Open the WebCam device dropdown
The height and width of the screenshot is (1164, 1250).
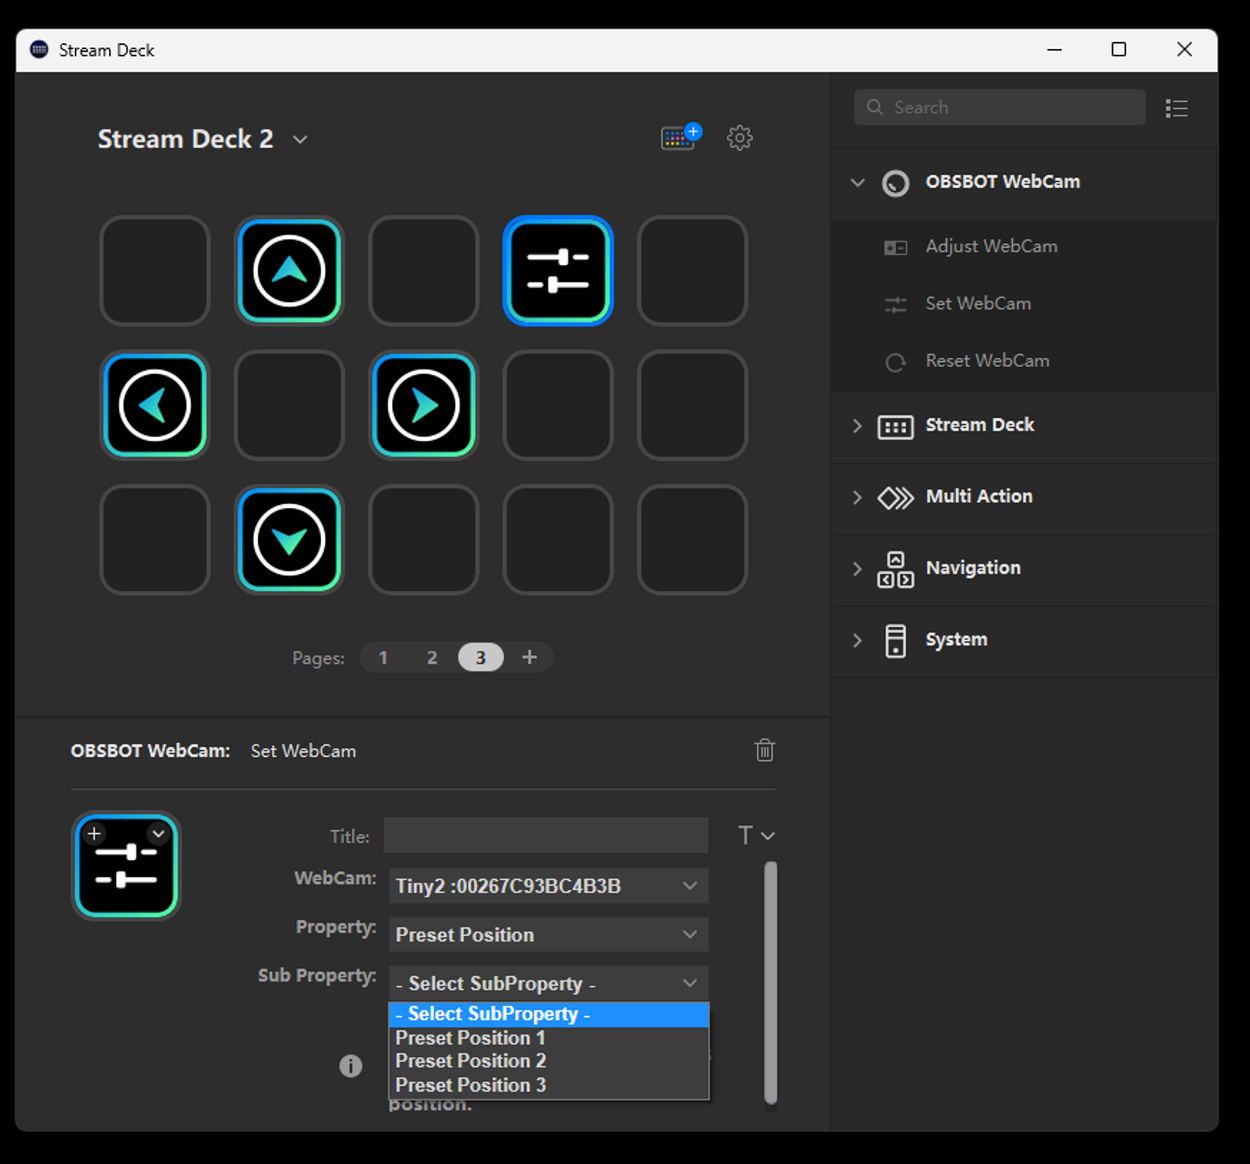click(x=548, y=885)
